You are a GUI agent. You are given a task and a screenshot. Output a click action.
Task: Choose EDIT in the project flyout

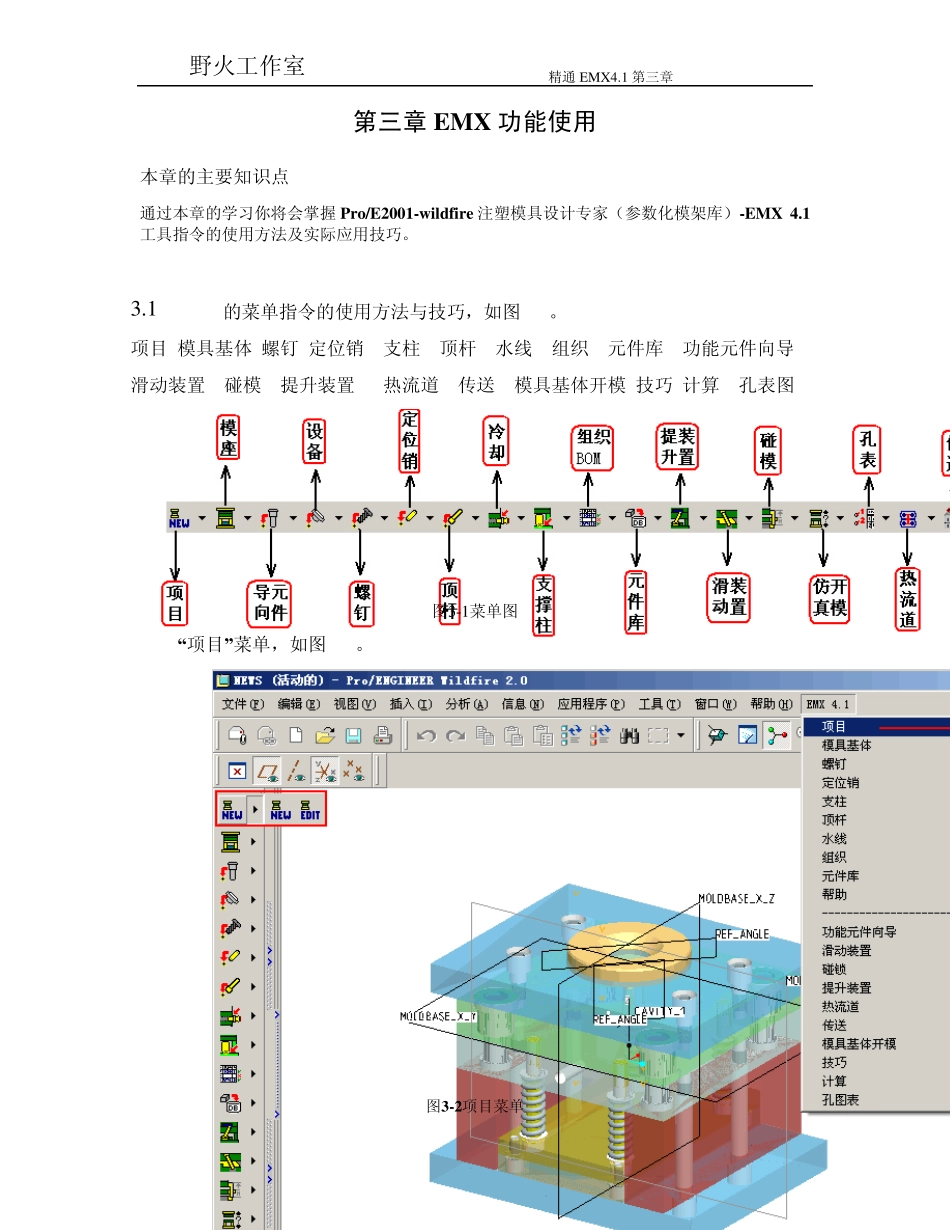pos(310,810)
